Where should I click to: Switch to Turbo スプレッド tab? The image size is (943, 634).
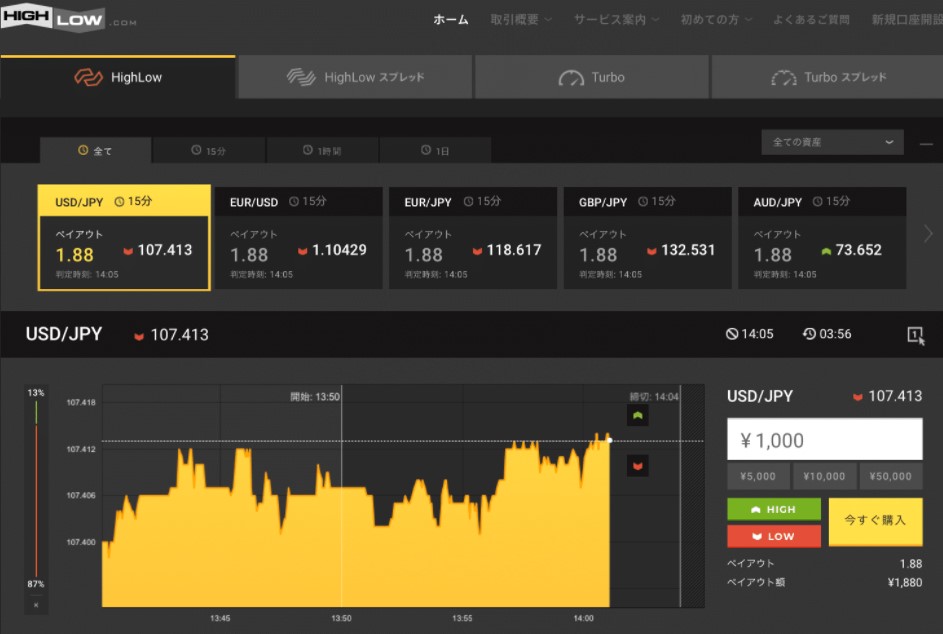[828, 77]
